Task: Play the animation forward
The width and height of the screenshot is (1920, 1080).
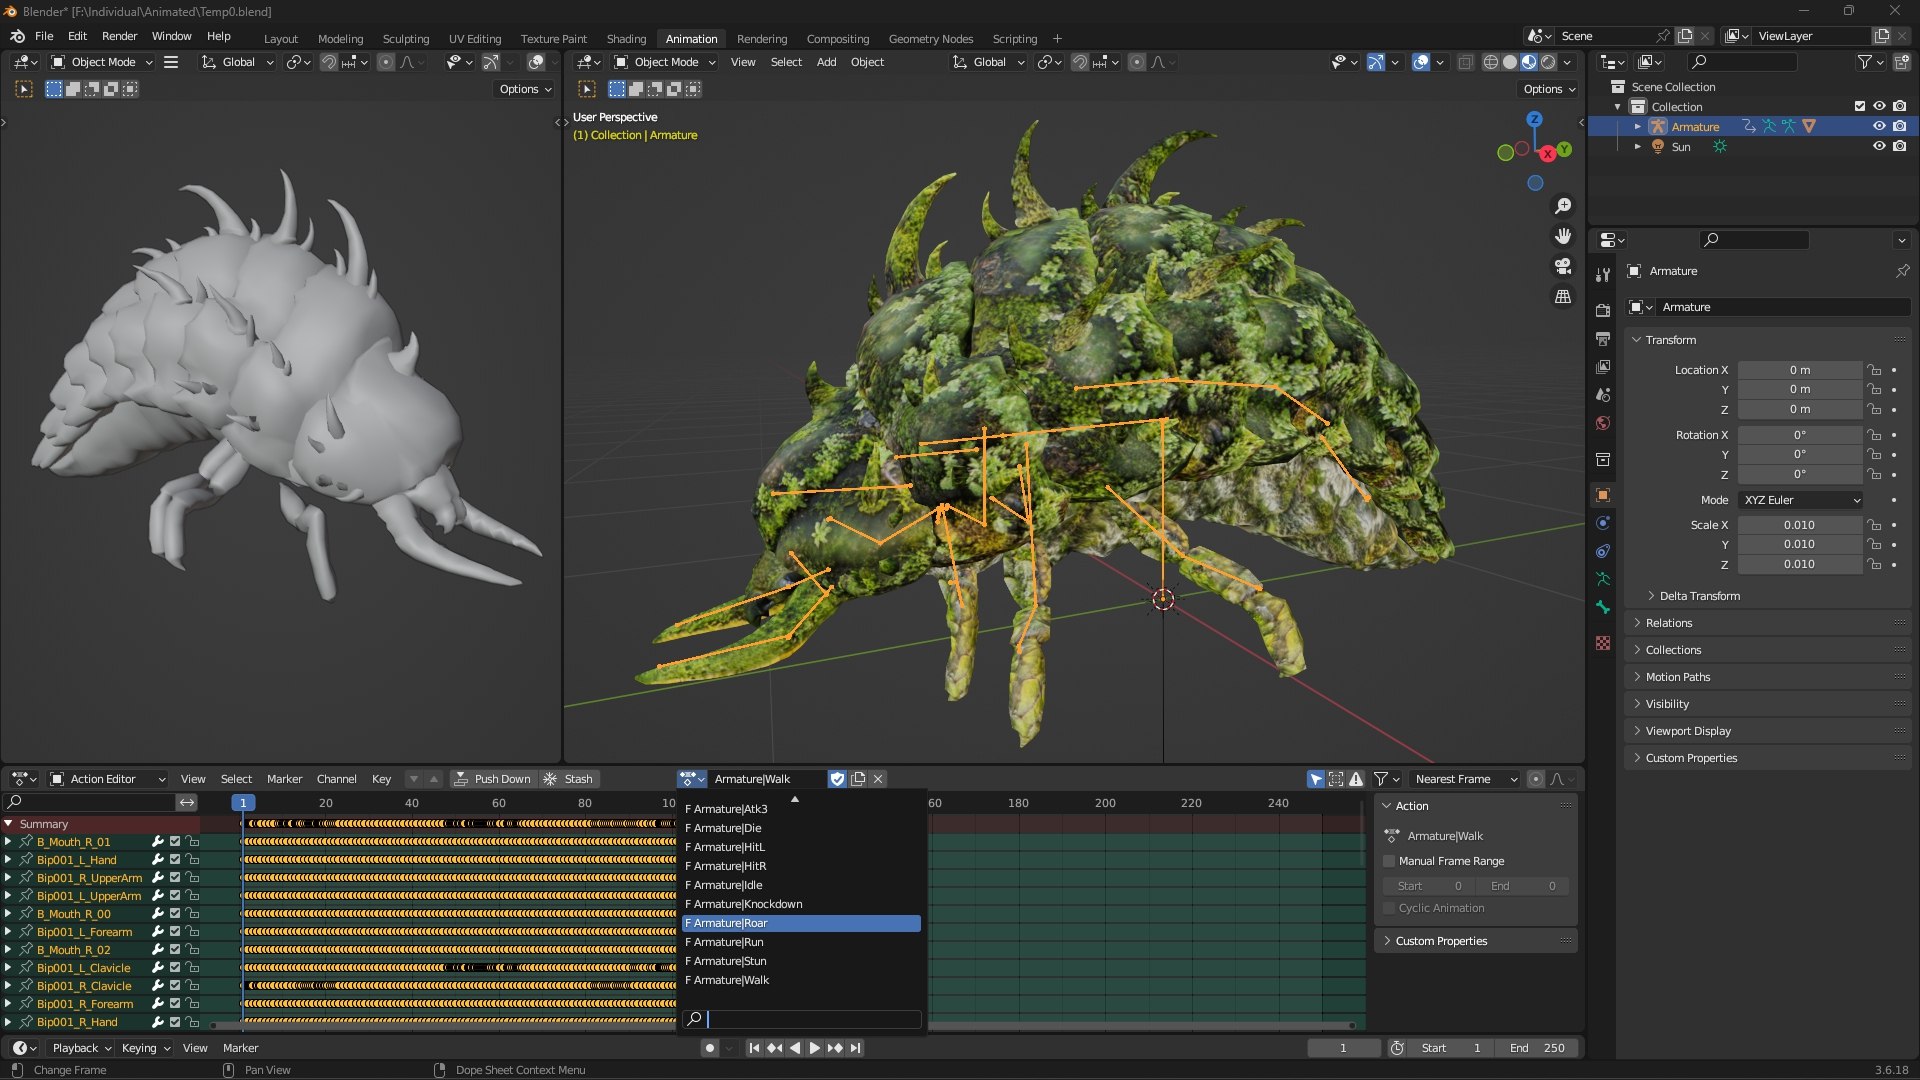Action: tap(814, 1048)
